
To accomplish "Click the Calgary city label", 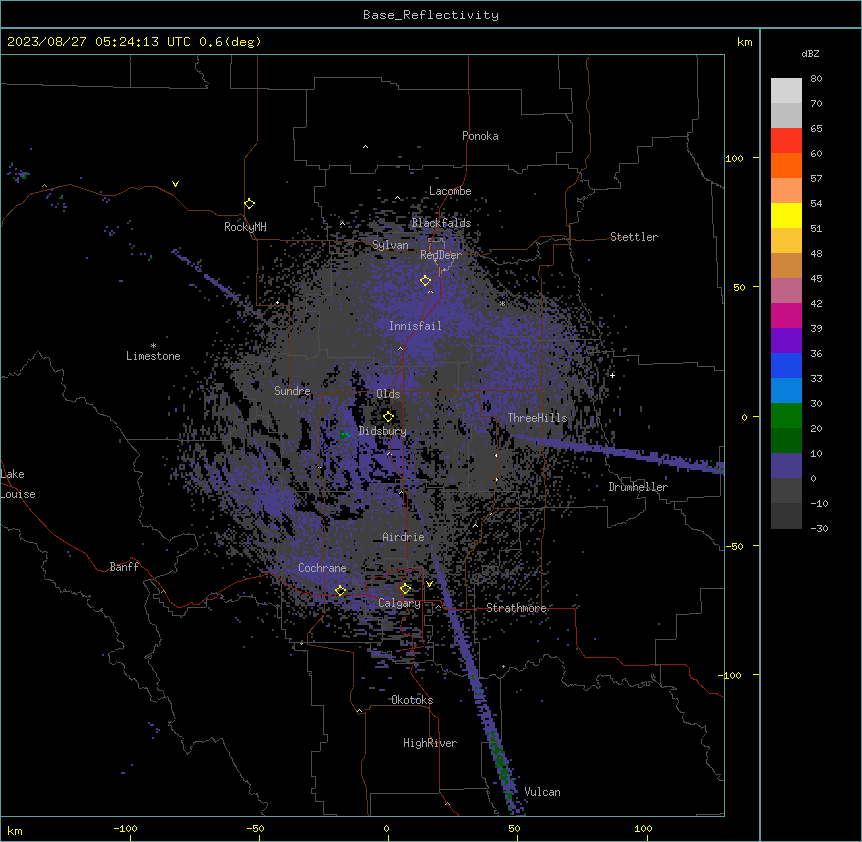I will click(399, 603).
